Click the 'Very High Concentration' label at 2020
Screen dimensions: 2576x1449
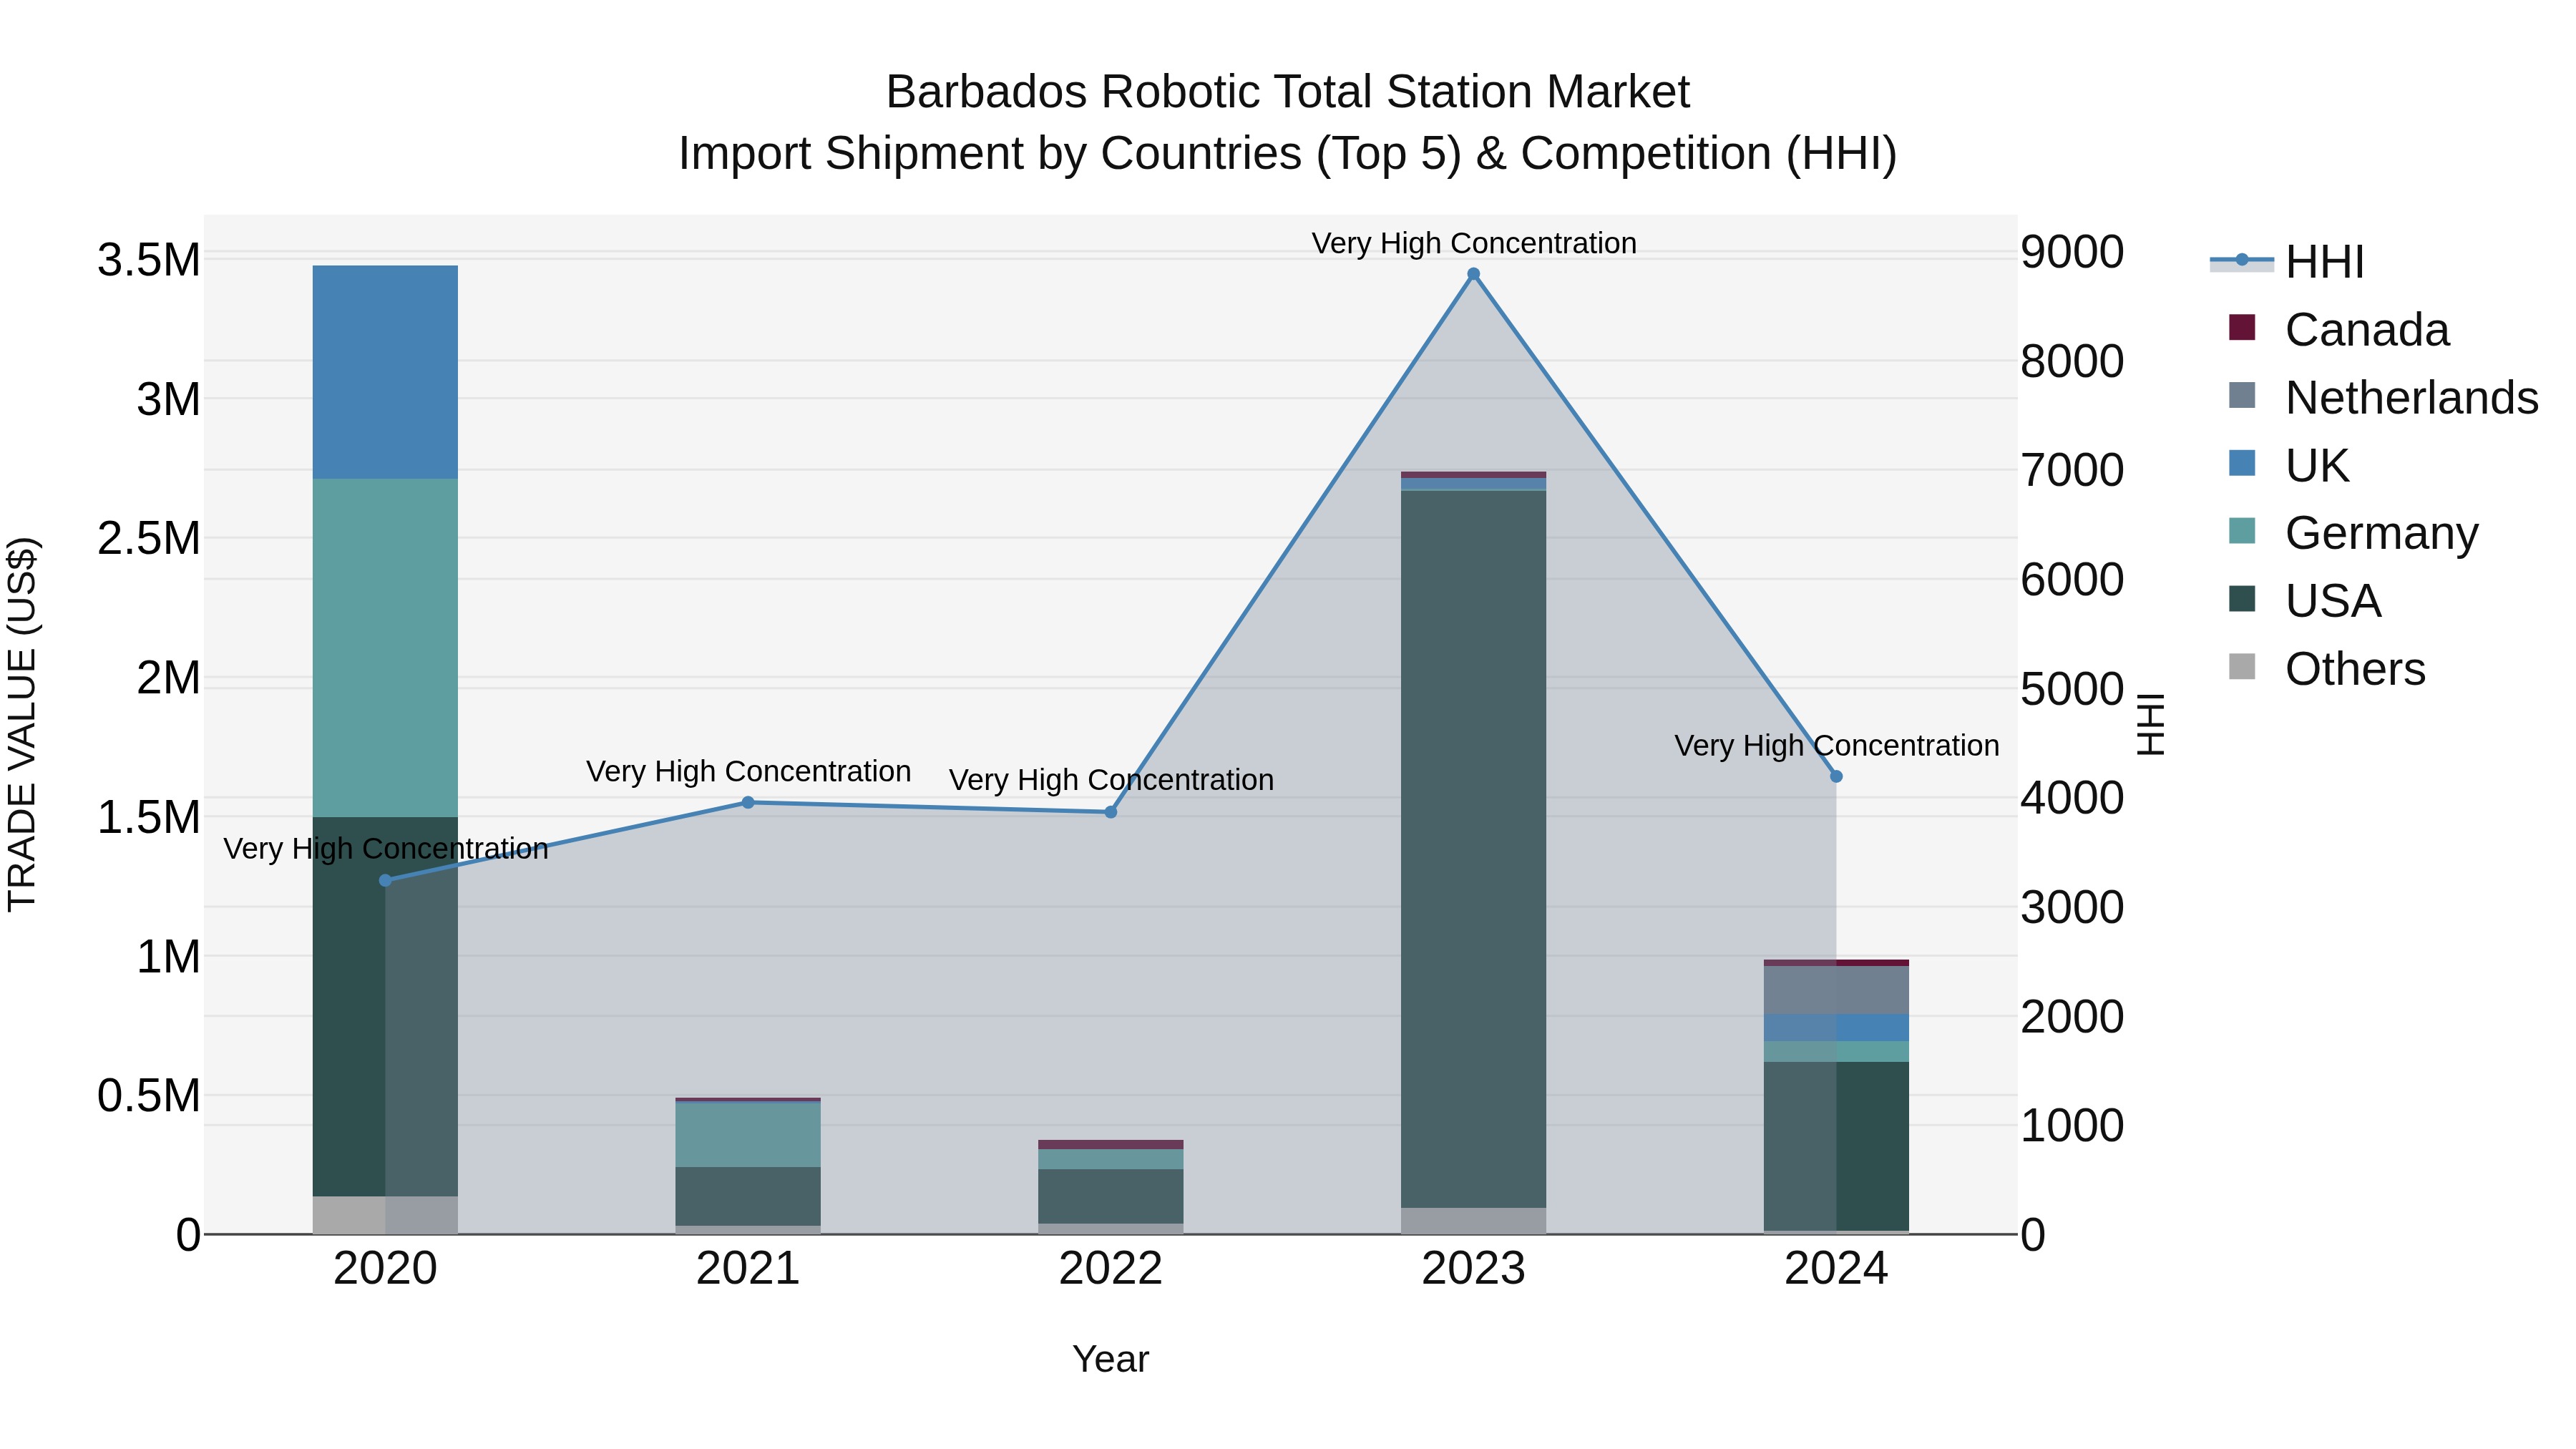point(386,849)
